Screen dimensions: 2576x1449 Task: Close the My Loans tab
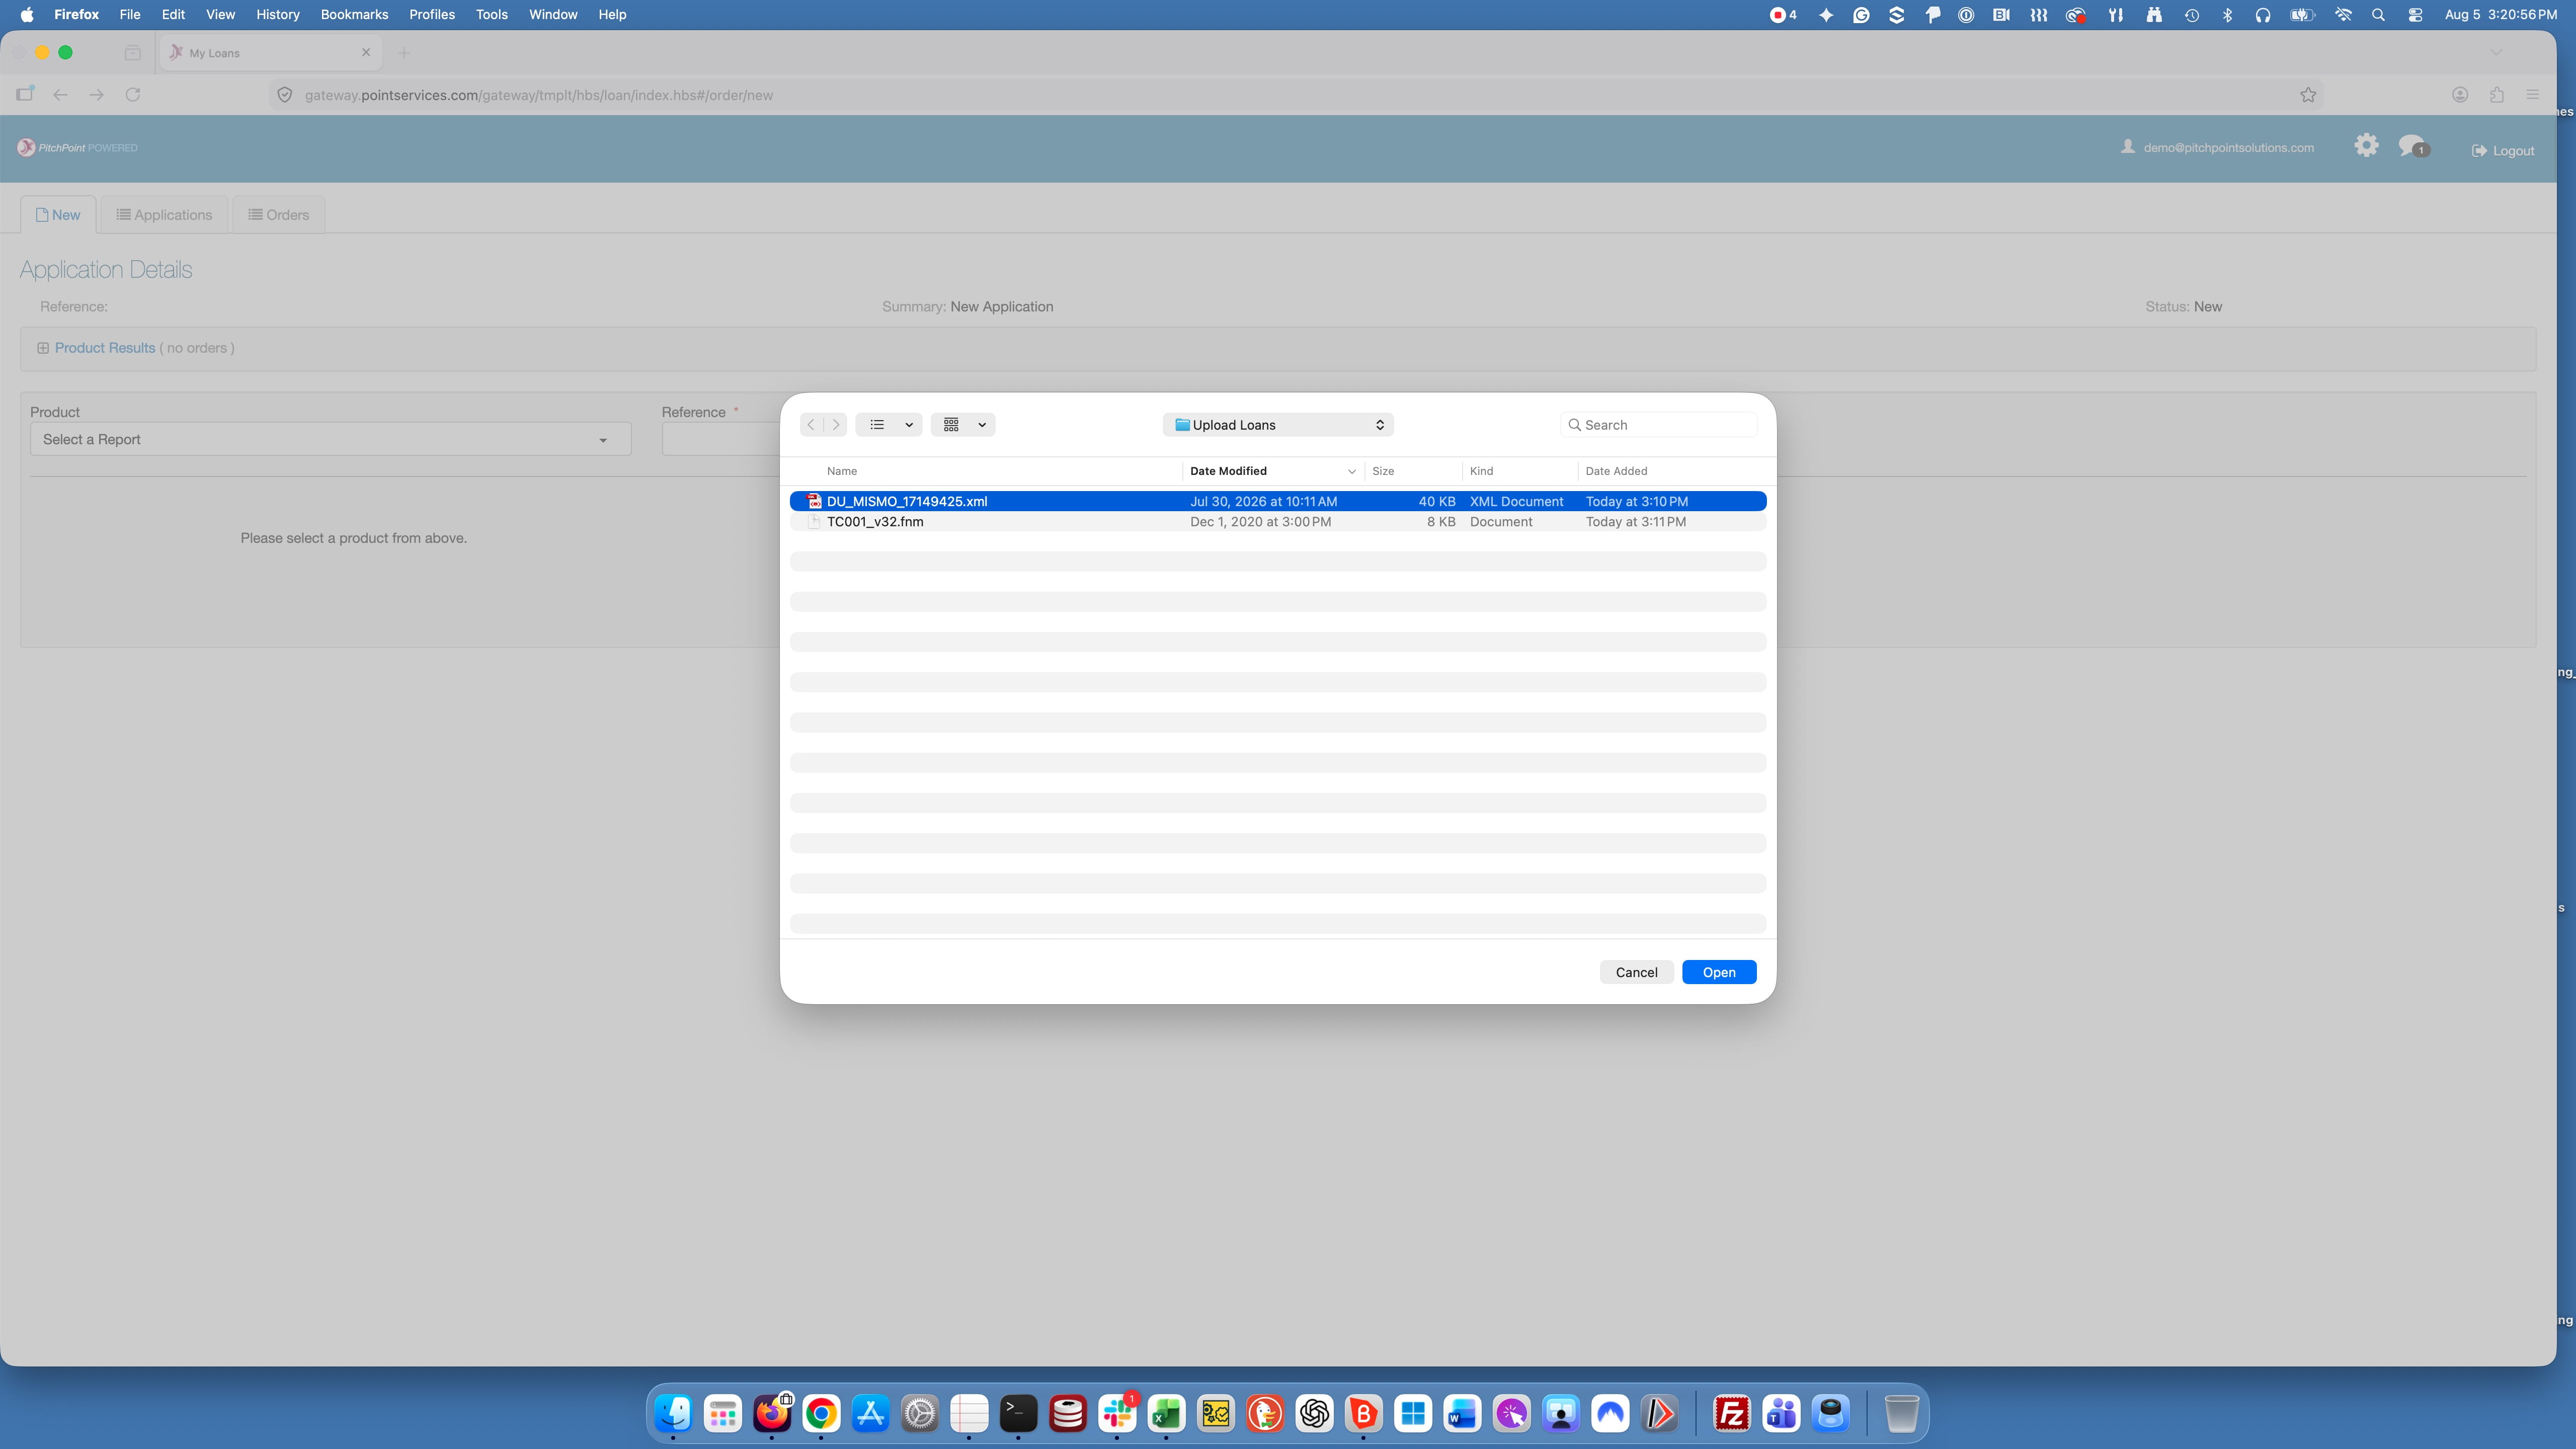[x=366, y=53]
